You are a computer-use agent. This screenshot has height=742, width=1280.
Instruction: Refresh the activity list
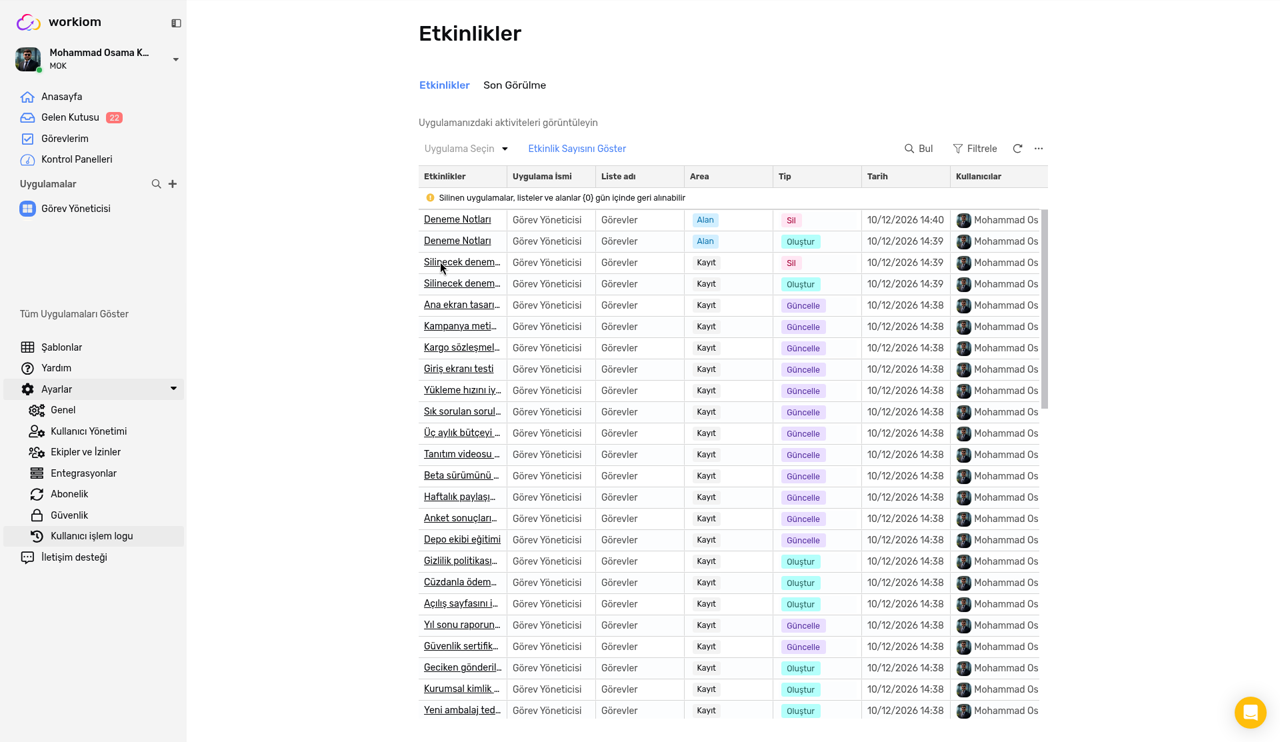tap(1017, 149)
